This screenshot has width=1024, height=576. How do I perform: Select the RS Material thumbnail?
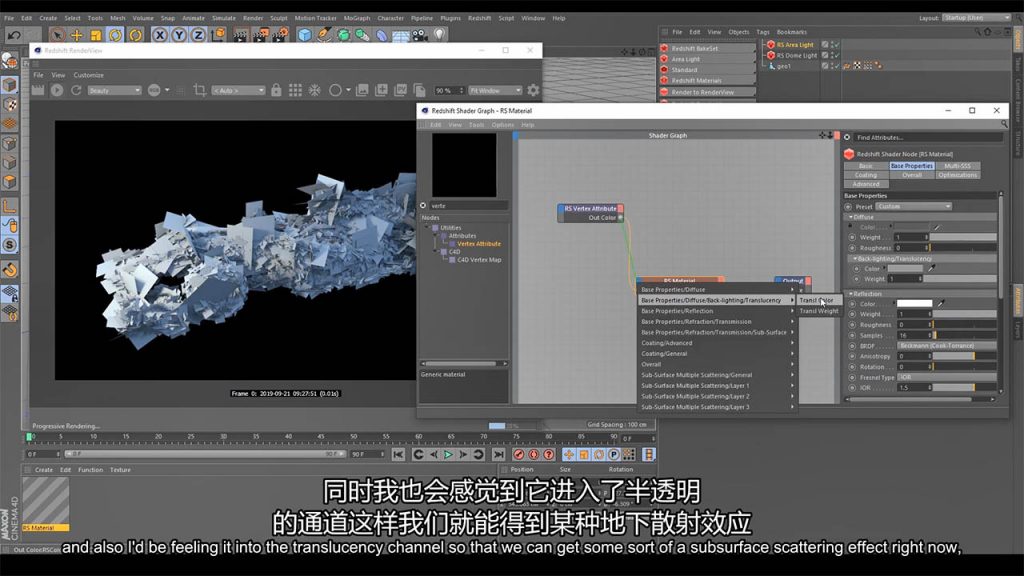pos(45,504)
